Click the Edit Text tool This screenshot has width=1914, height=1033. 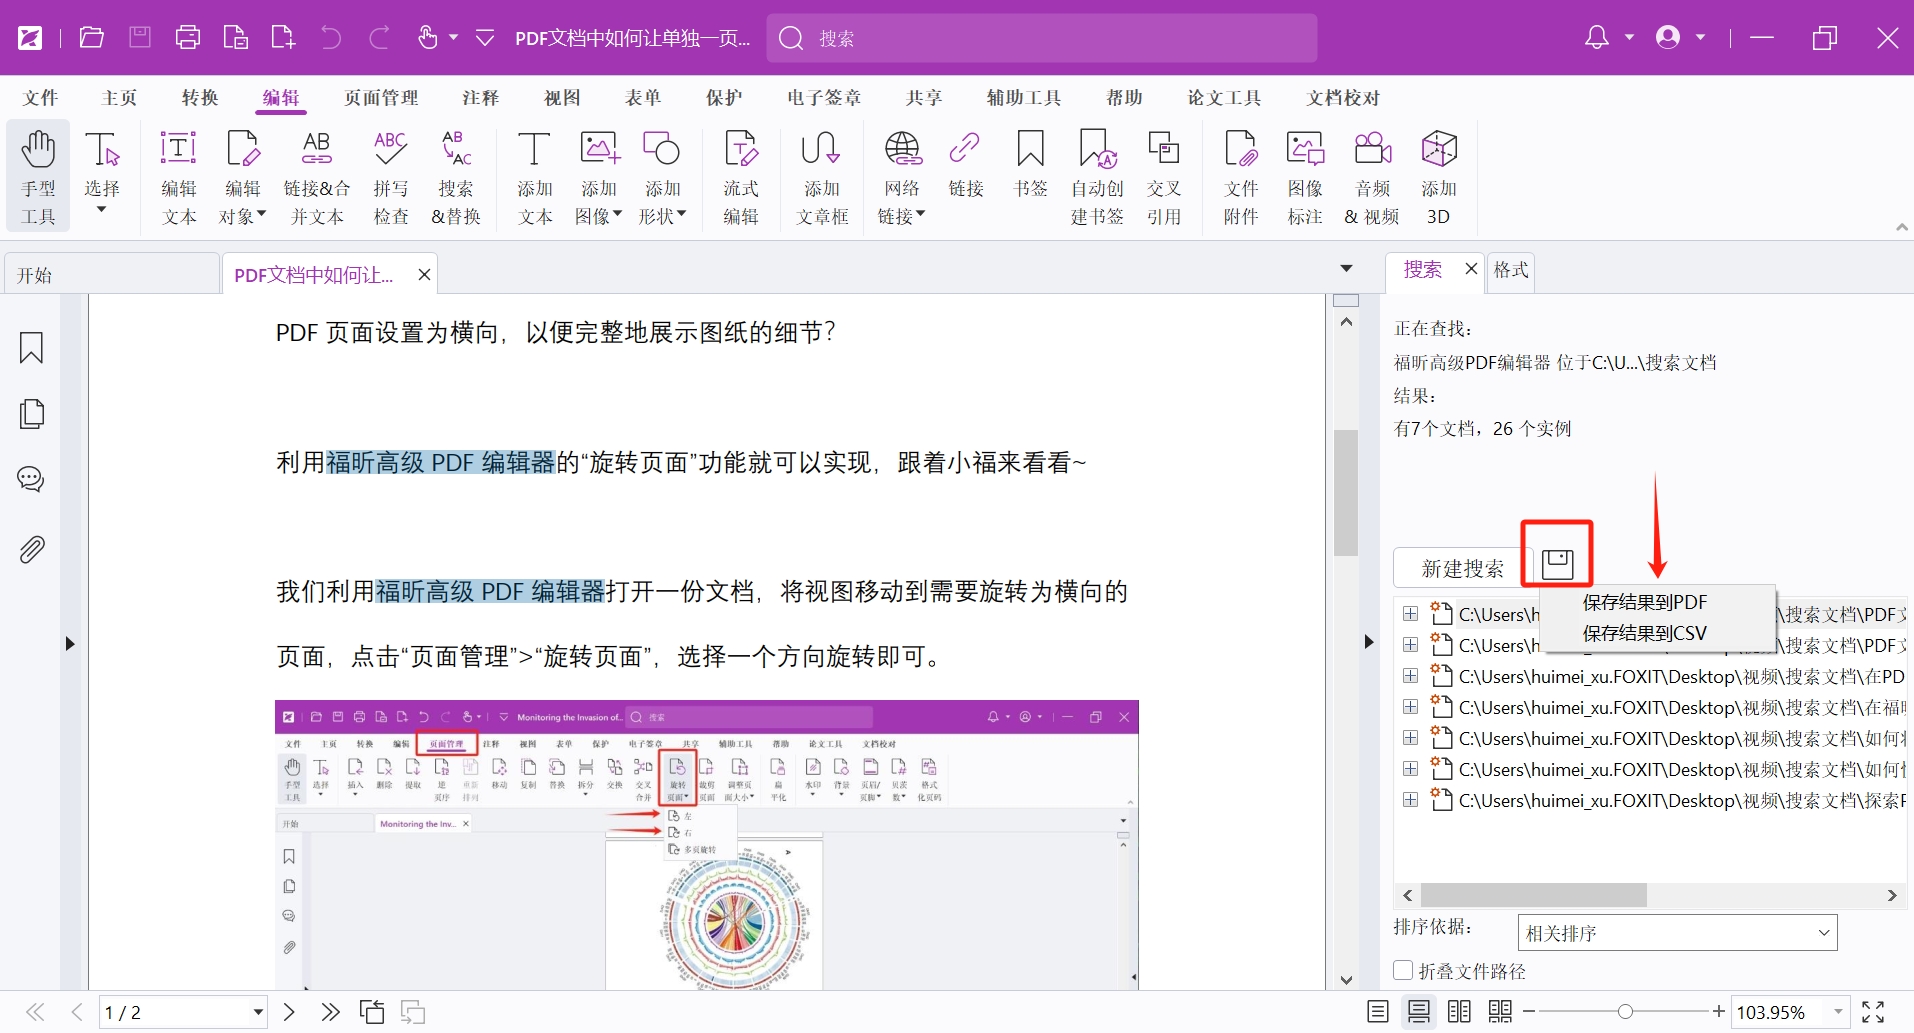pyautogui.click(x=179, y=177)
